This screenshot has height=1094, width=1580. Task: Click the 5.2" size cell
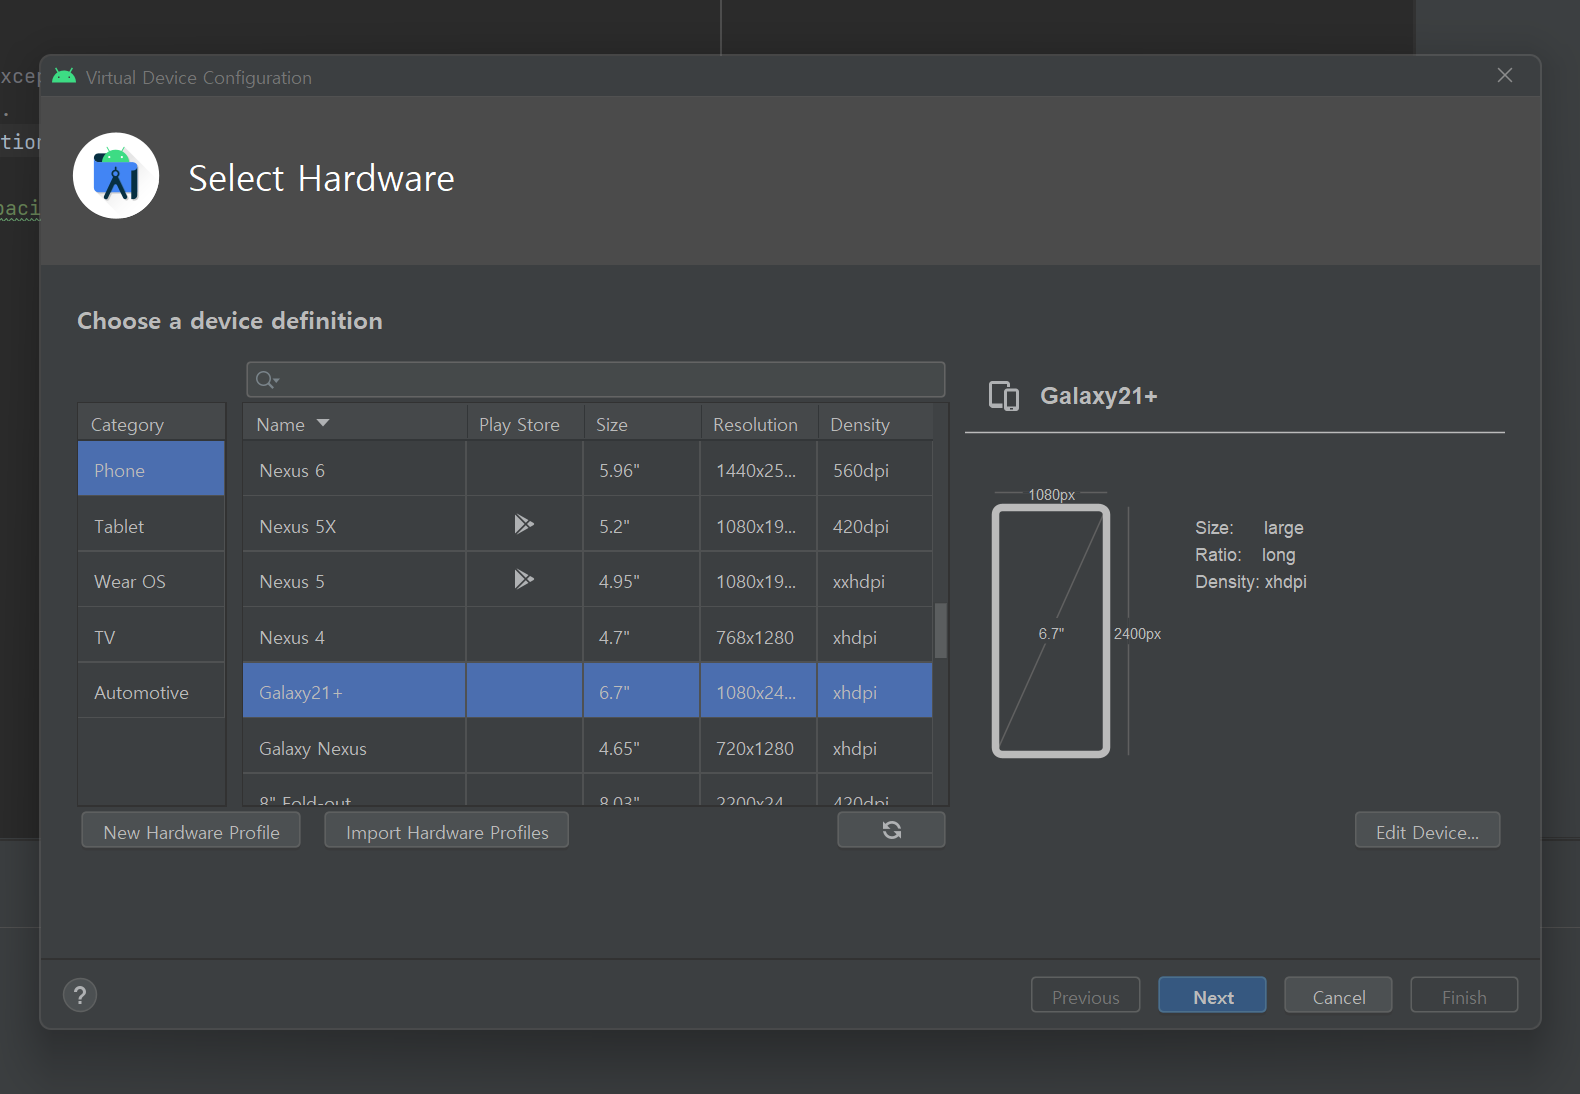click(642, 525)
